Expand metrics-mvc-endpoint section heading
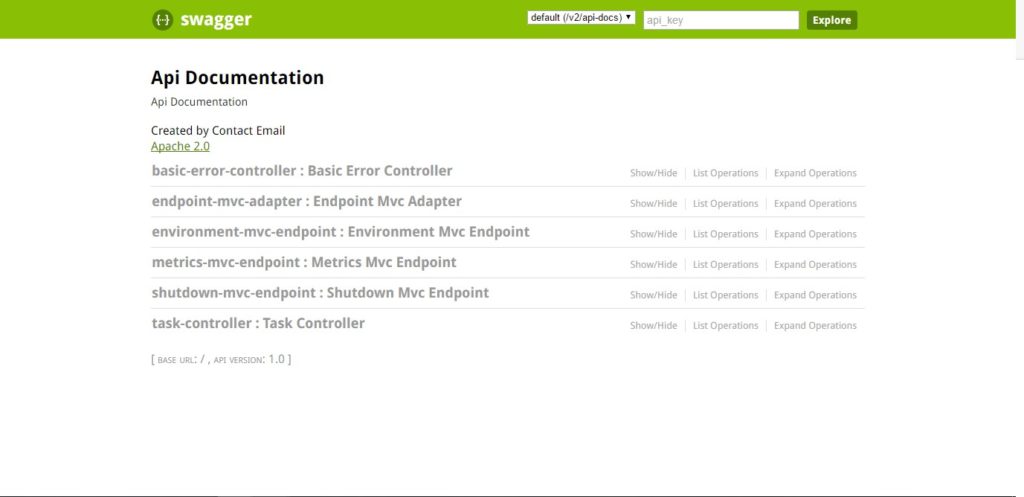 304,263
